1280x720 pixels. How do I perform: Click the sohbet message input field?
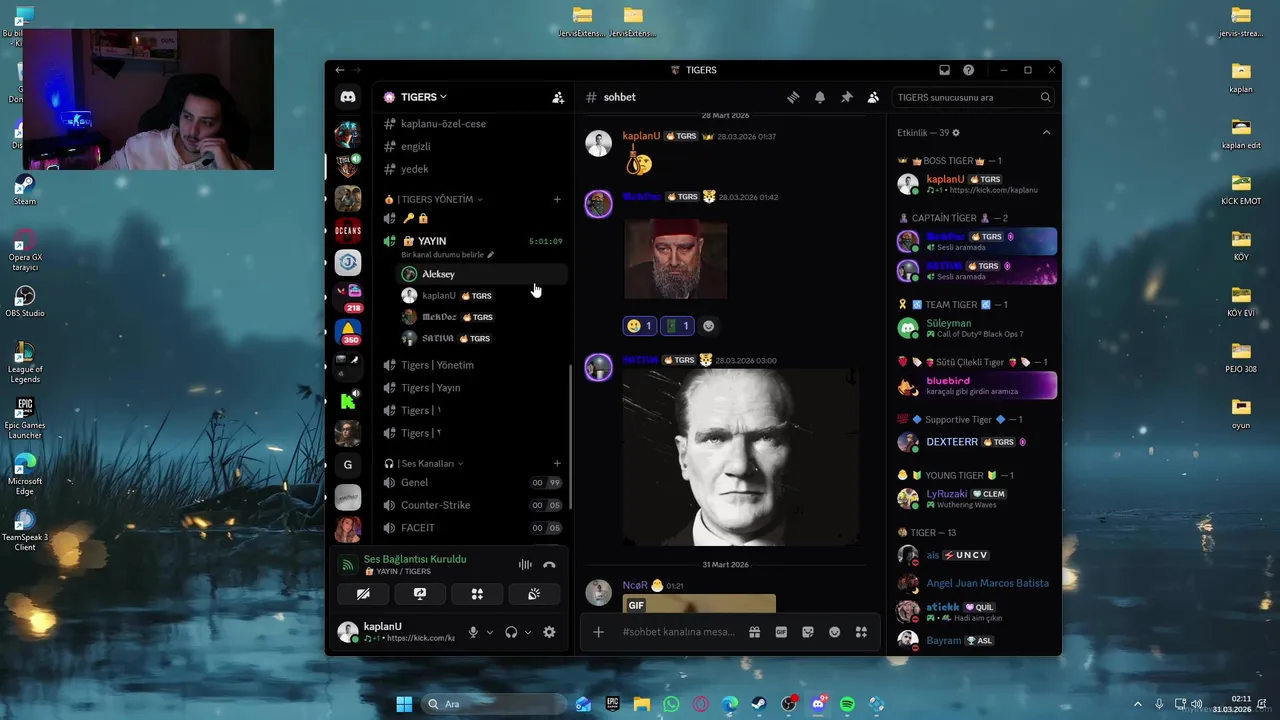click(679, 632)
